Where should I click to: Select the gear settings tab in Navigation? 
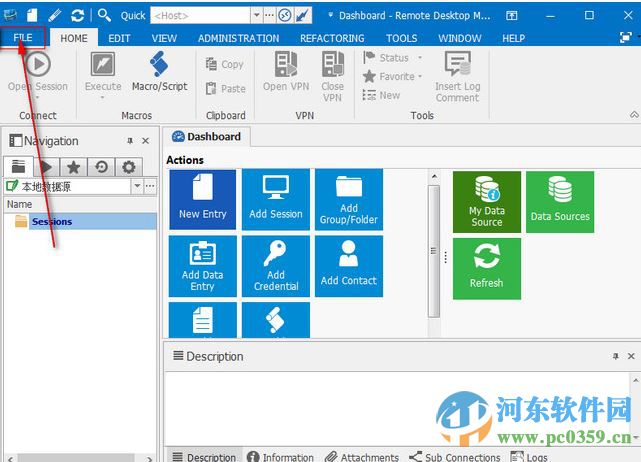coord(128,167)
